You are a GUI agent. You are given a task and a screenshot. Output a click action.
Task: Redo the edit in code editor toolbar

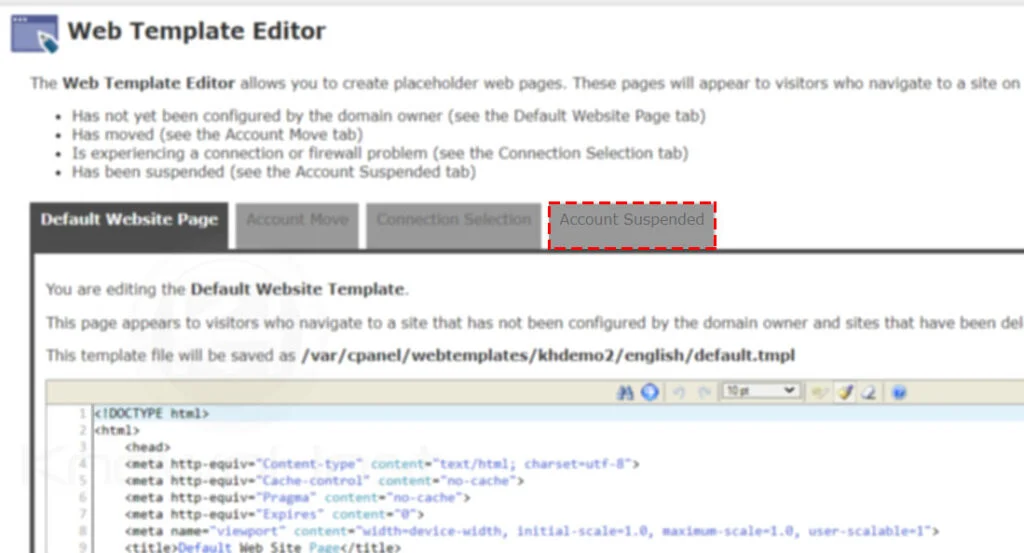pos(703,392)
